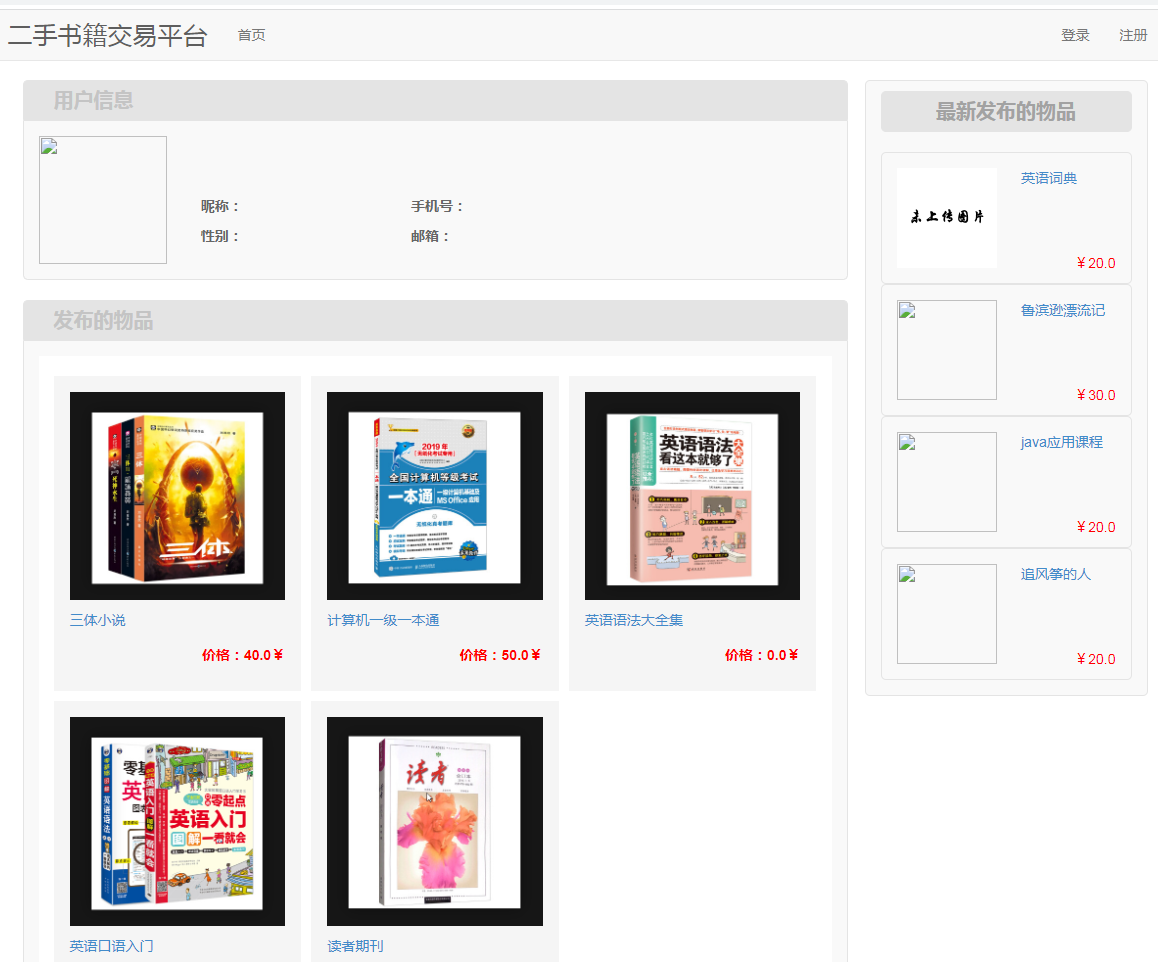Screen dimensions: 1158x962
Task: Click the 邮箱： label
Action: click(431, 236)
